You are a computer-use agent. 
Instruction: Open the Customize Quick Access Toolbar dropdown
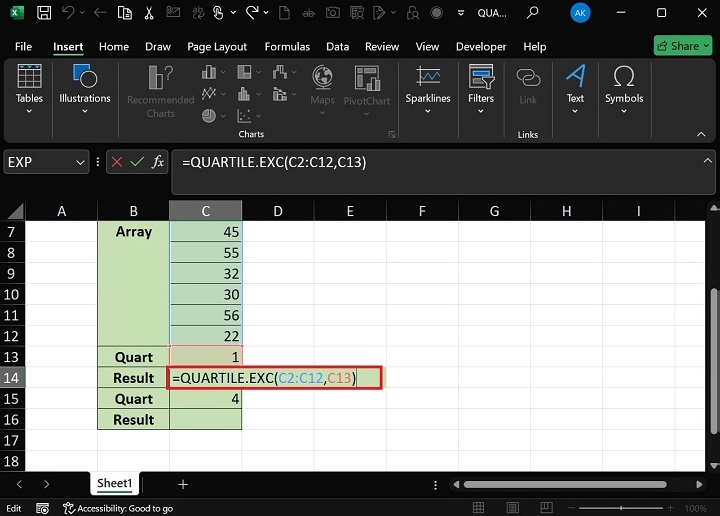[x=461, y=13]
